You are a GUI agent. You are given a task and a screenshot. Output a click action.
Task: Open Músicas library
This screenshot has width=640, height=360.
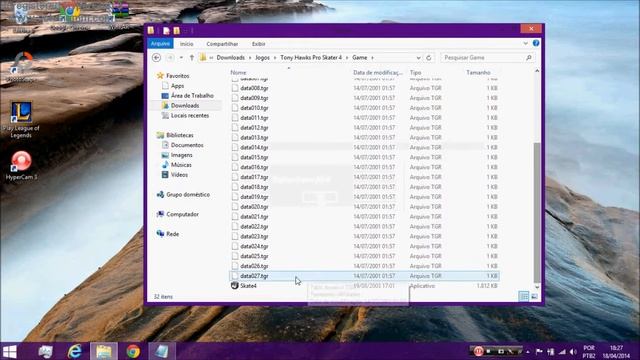pos(181,165)
